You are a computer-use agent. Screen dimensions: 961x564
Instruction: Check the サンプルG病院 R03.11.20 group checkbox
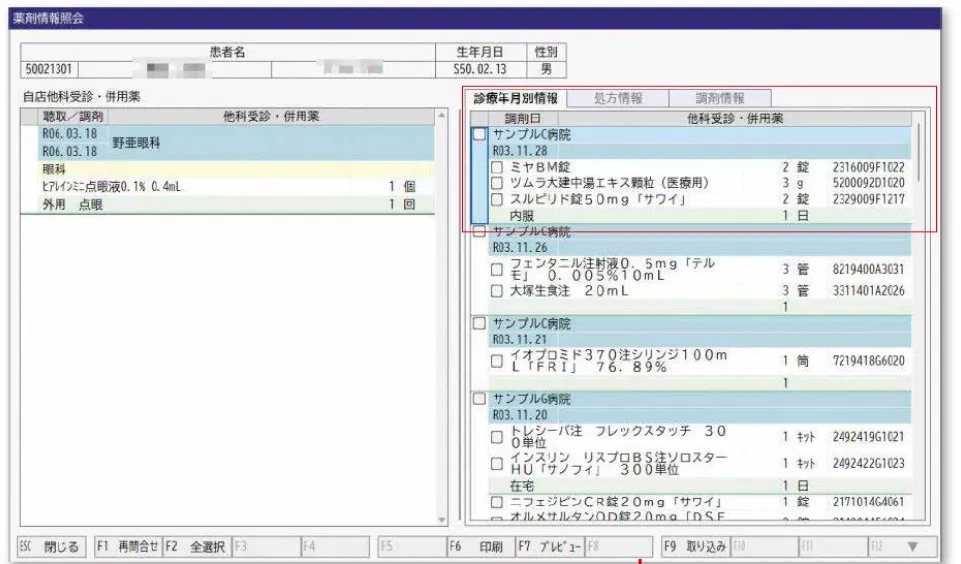(479, 399)
